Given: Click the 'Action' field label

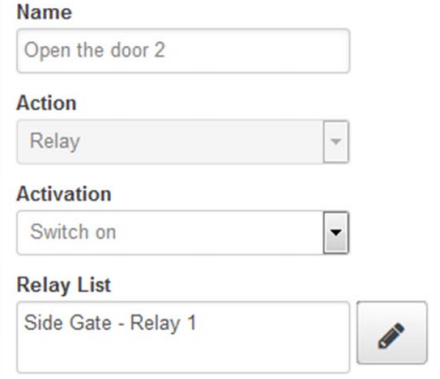Looking at the screenshot, I should pyautogui.click(x=47, y=103).
